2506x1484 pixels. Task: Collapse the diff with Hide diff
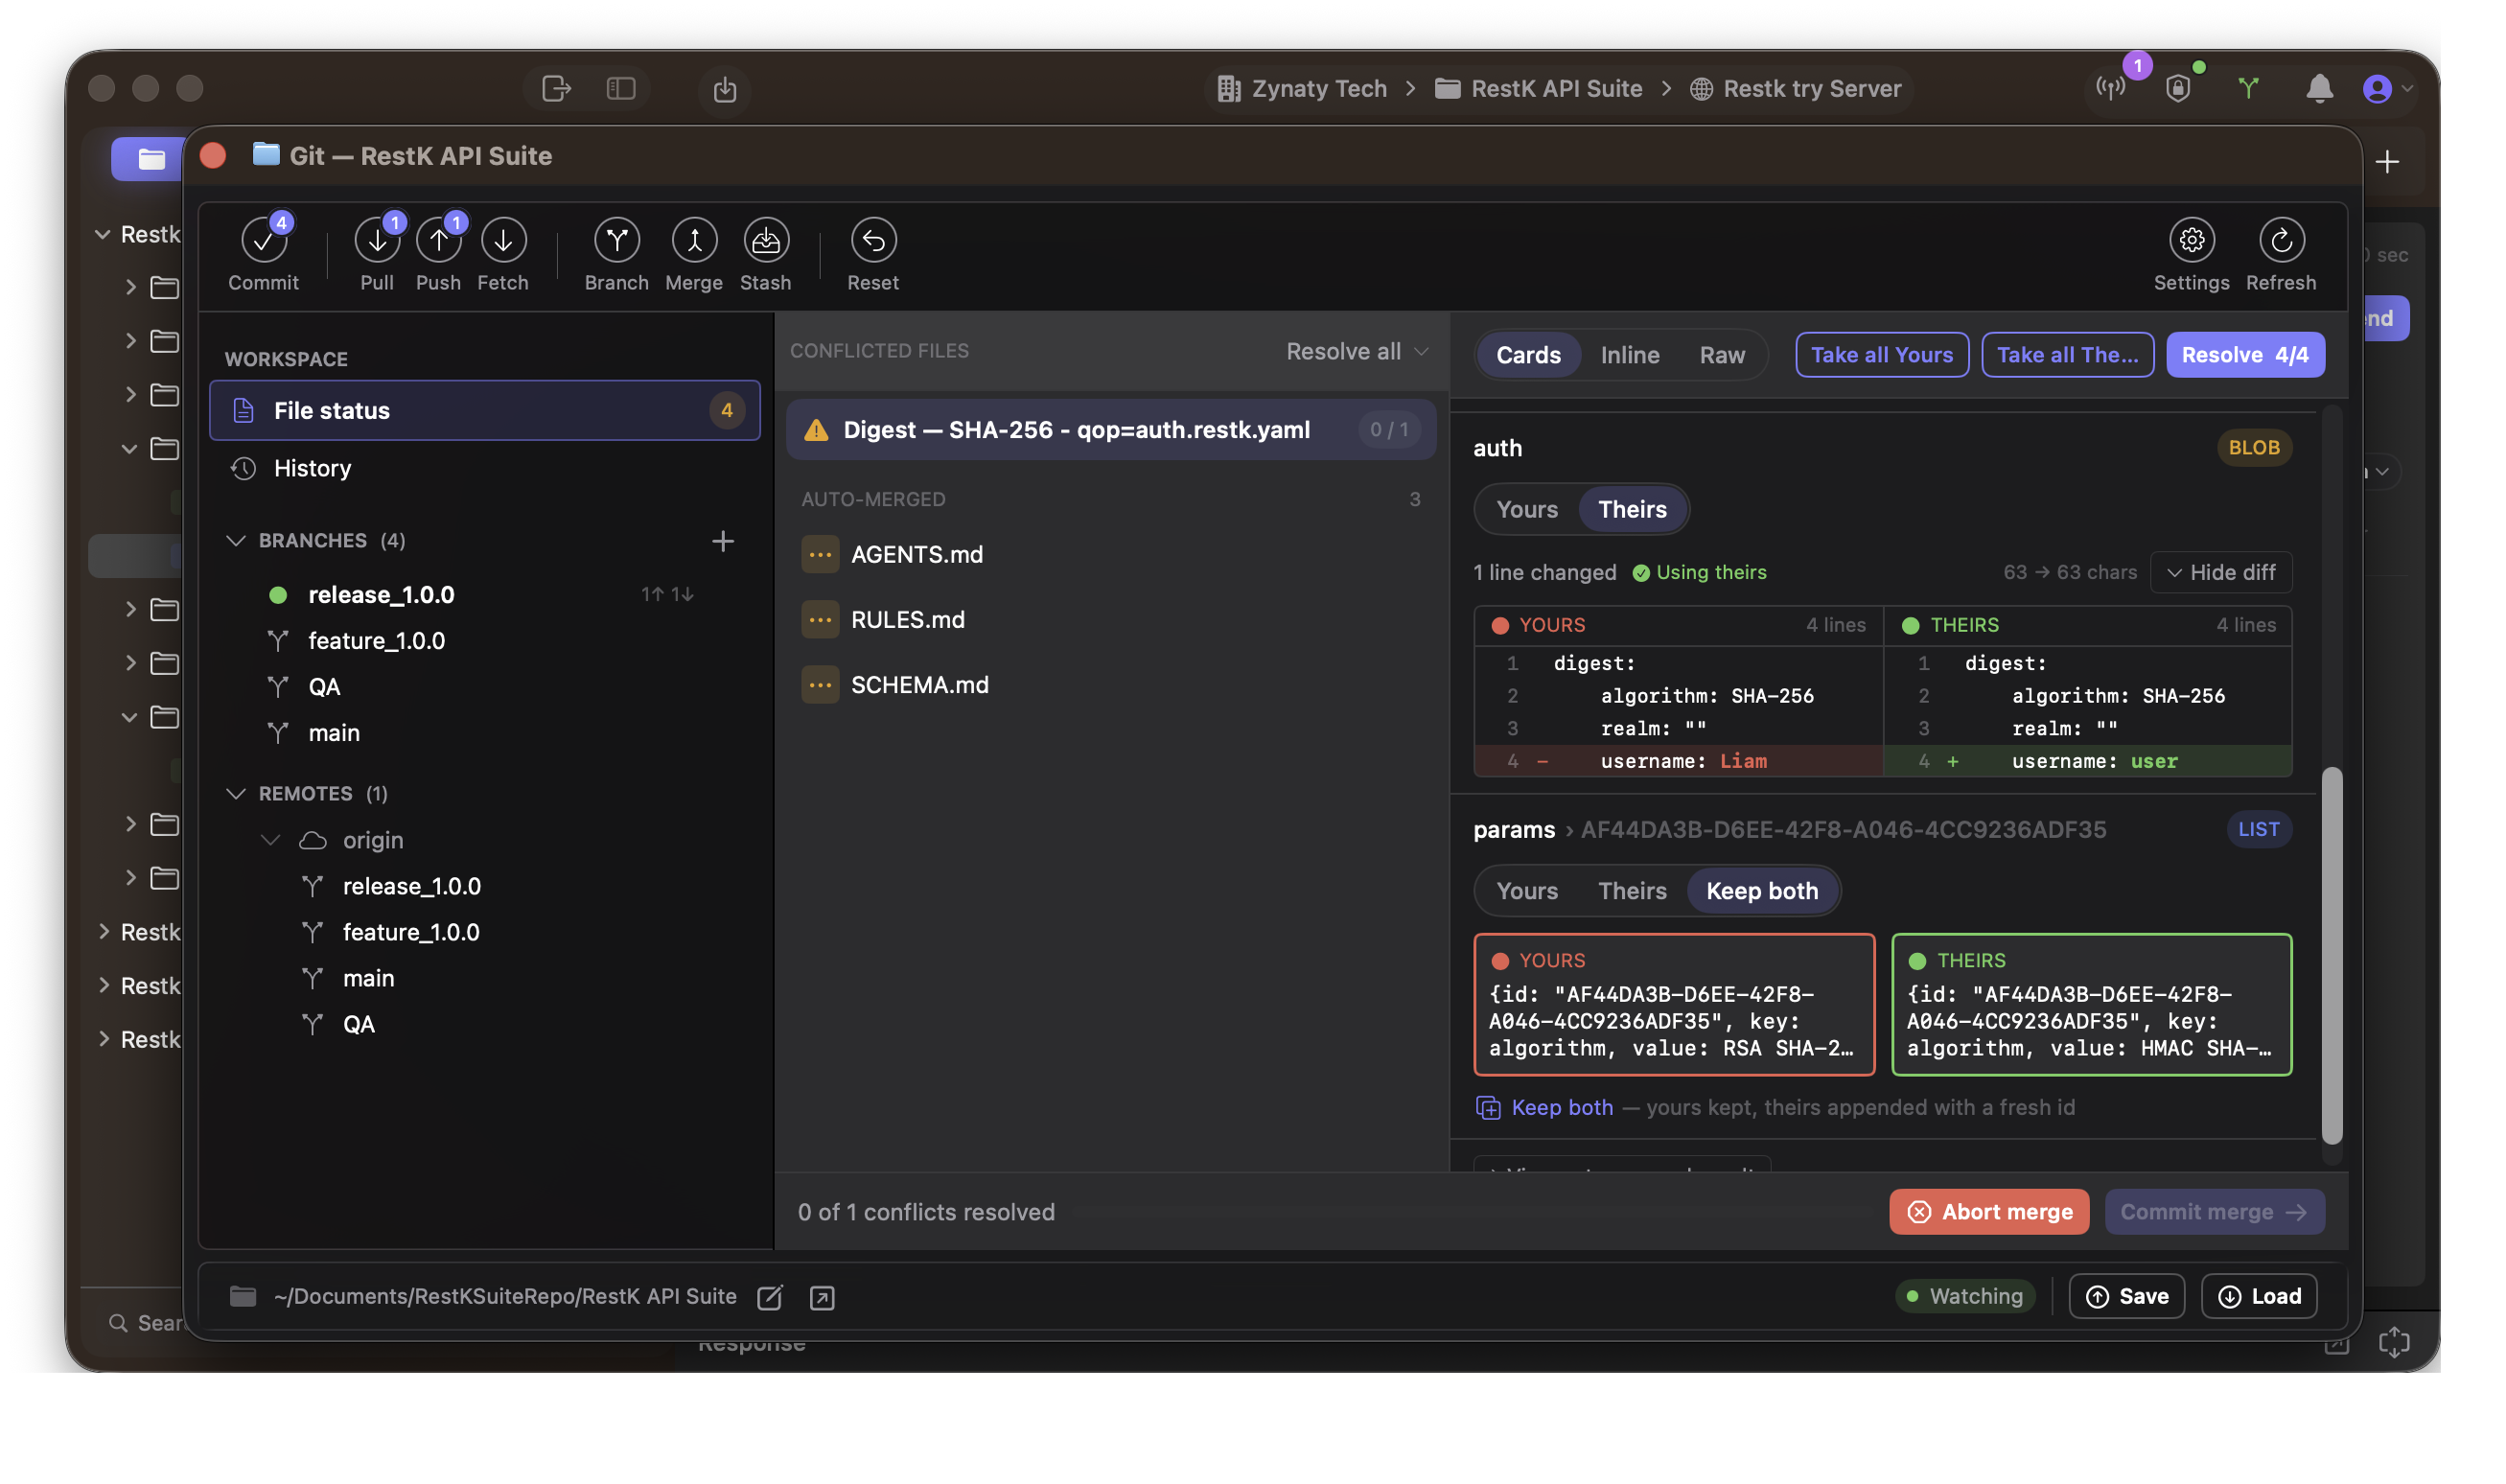coord(2220,572)
